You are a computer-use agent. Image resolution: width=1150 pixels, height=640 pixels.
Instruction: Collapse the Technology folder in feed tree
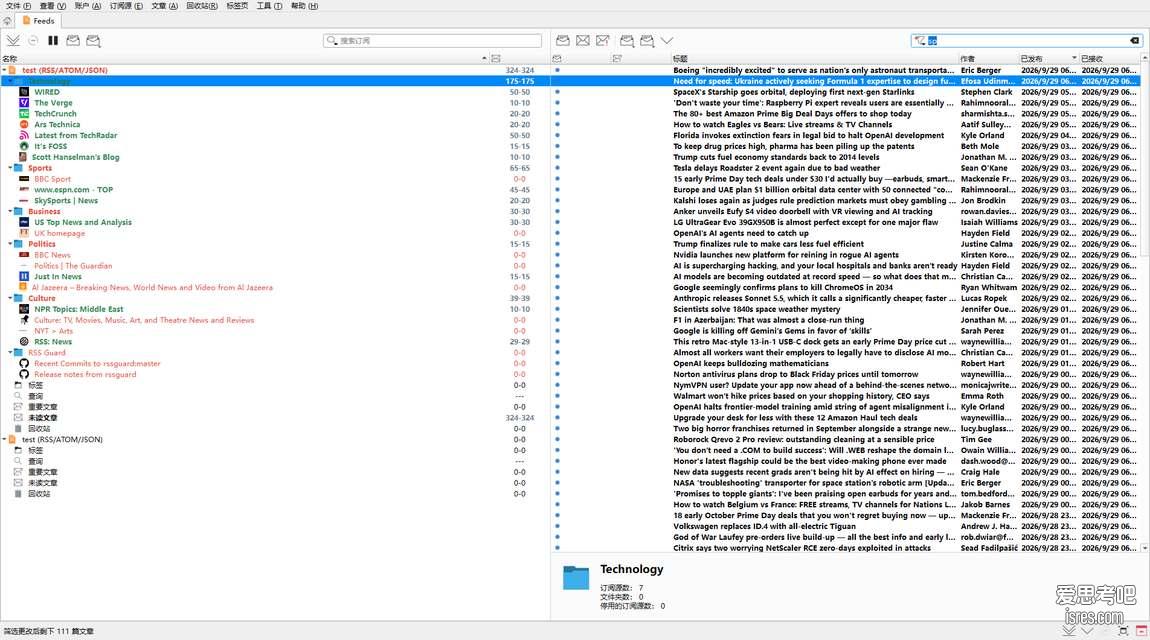(10, 81)
